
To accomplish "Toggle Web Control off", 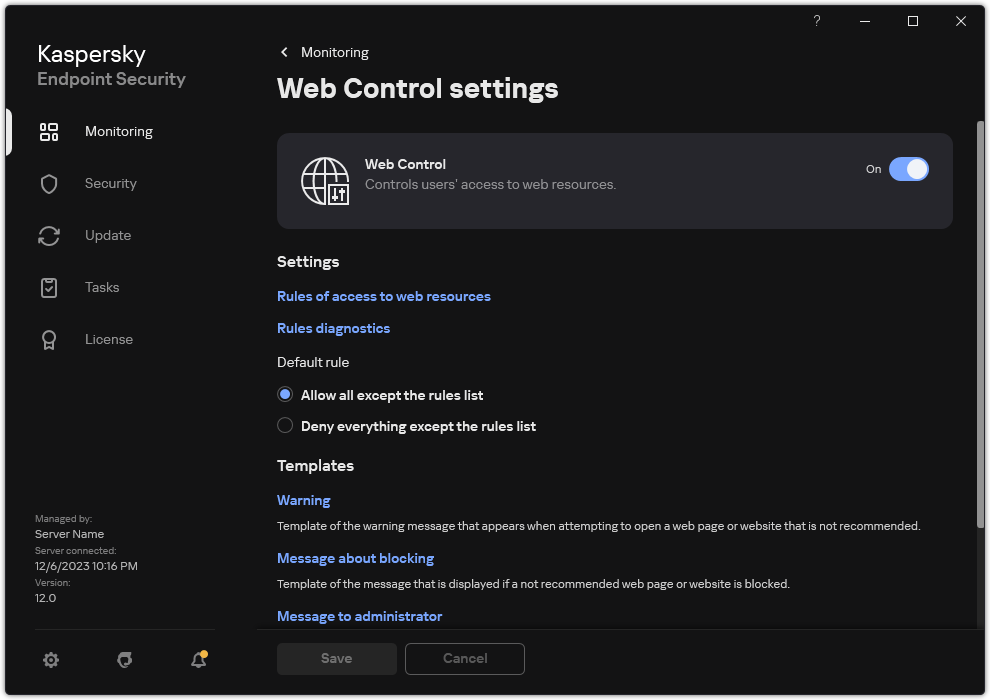I will [x=910, y=169].
